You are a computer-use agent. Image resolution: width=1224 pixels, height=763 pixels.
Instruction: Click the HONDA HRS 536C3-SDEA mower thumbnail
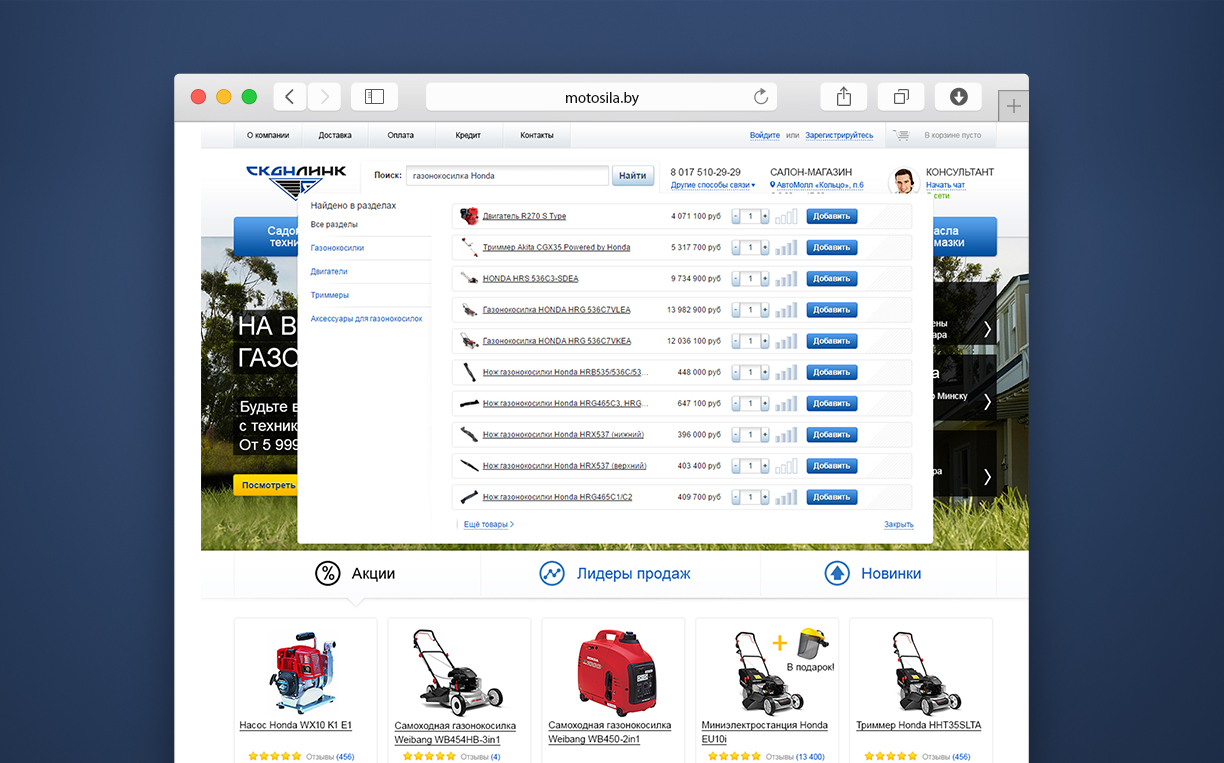point(469,279)
